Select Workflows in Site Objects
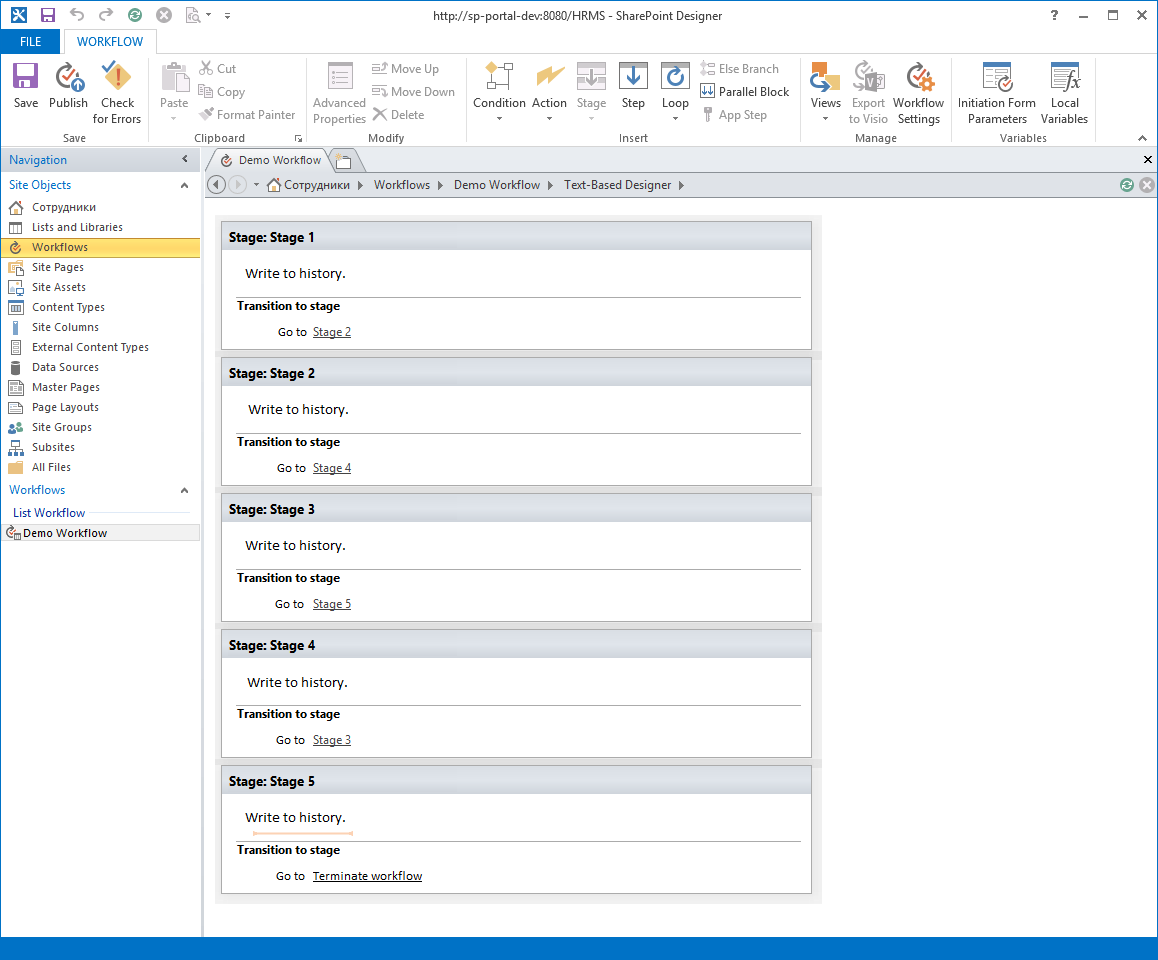This screenshot has width=1158, height=960. tap(100, 247)
